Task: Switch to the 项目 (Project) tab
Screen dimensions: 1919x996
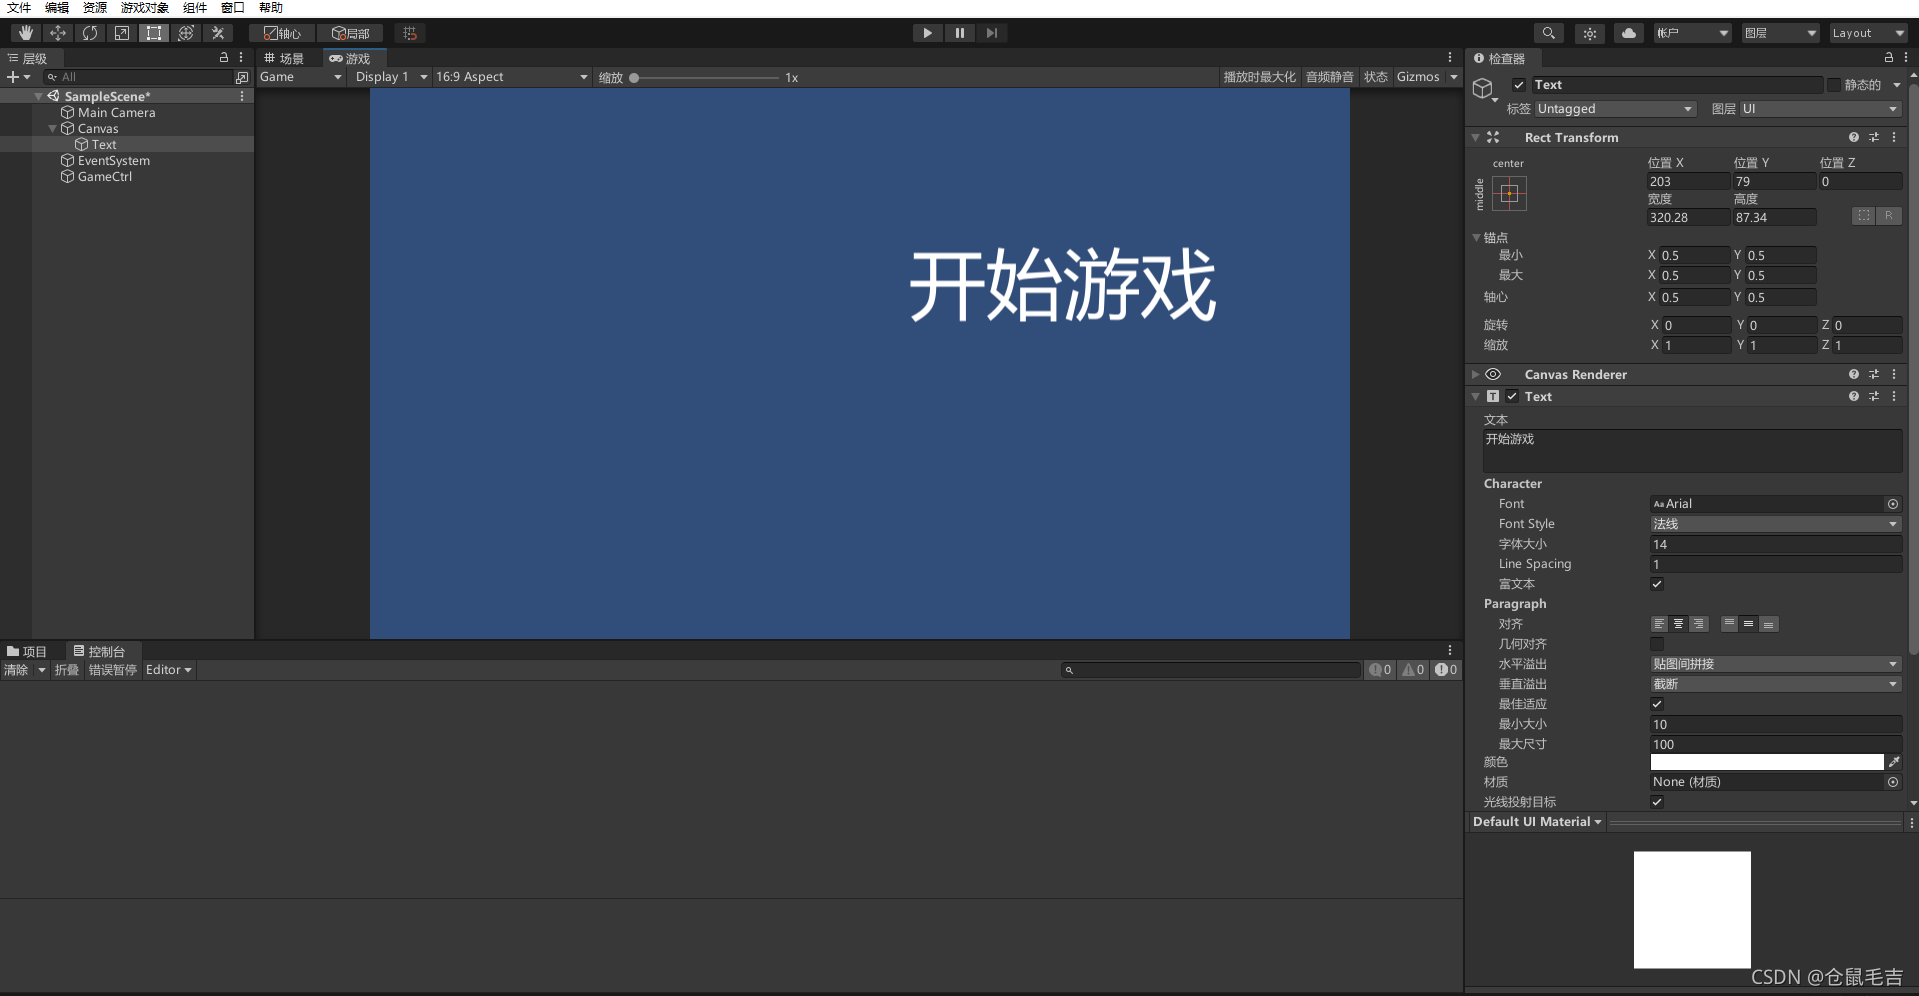Action: [x=28, y=651]
